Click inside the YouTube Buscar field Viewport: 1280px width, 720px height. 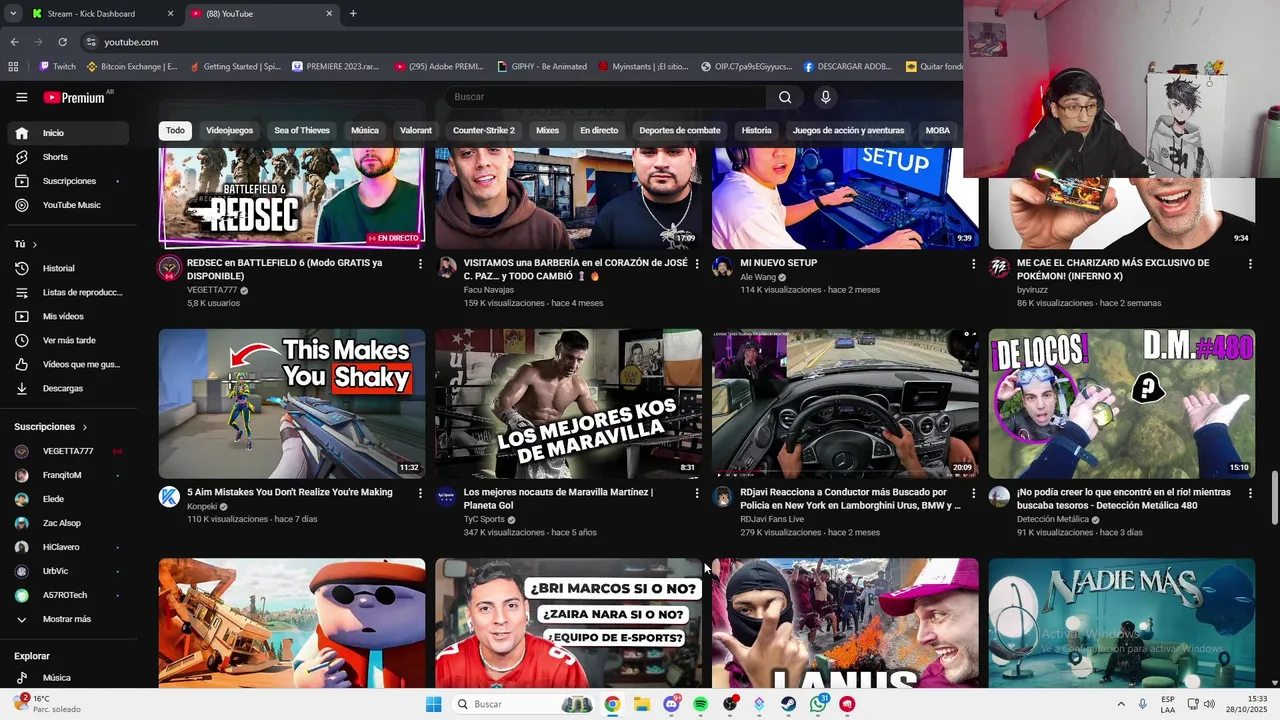(x=605, y=97)
